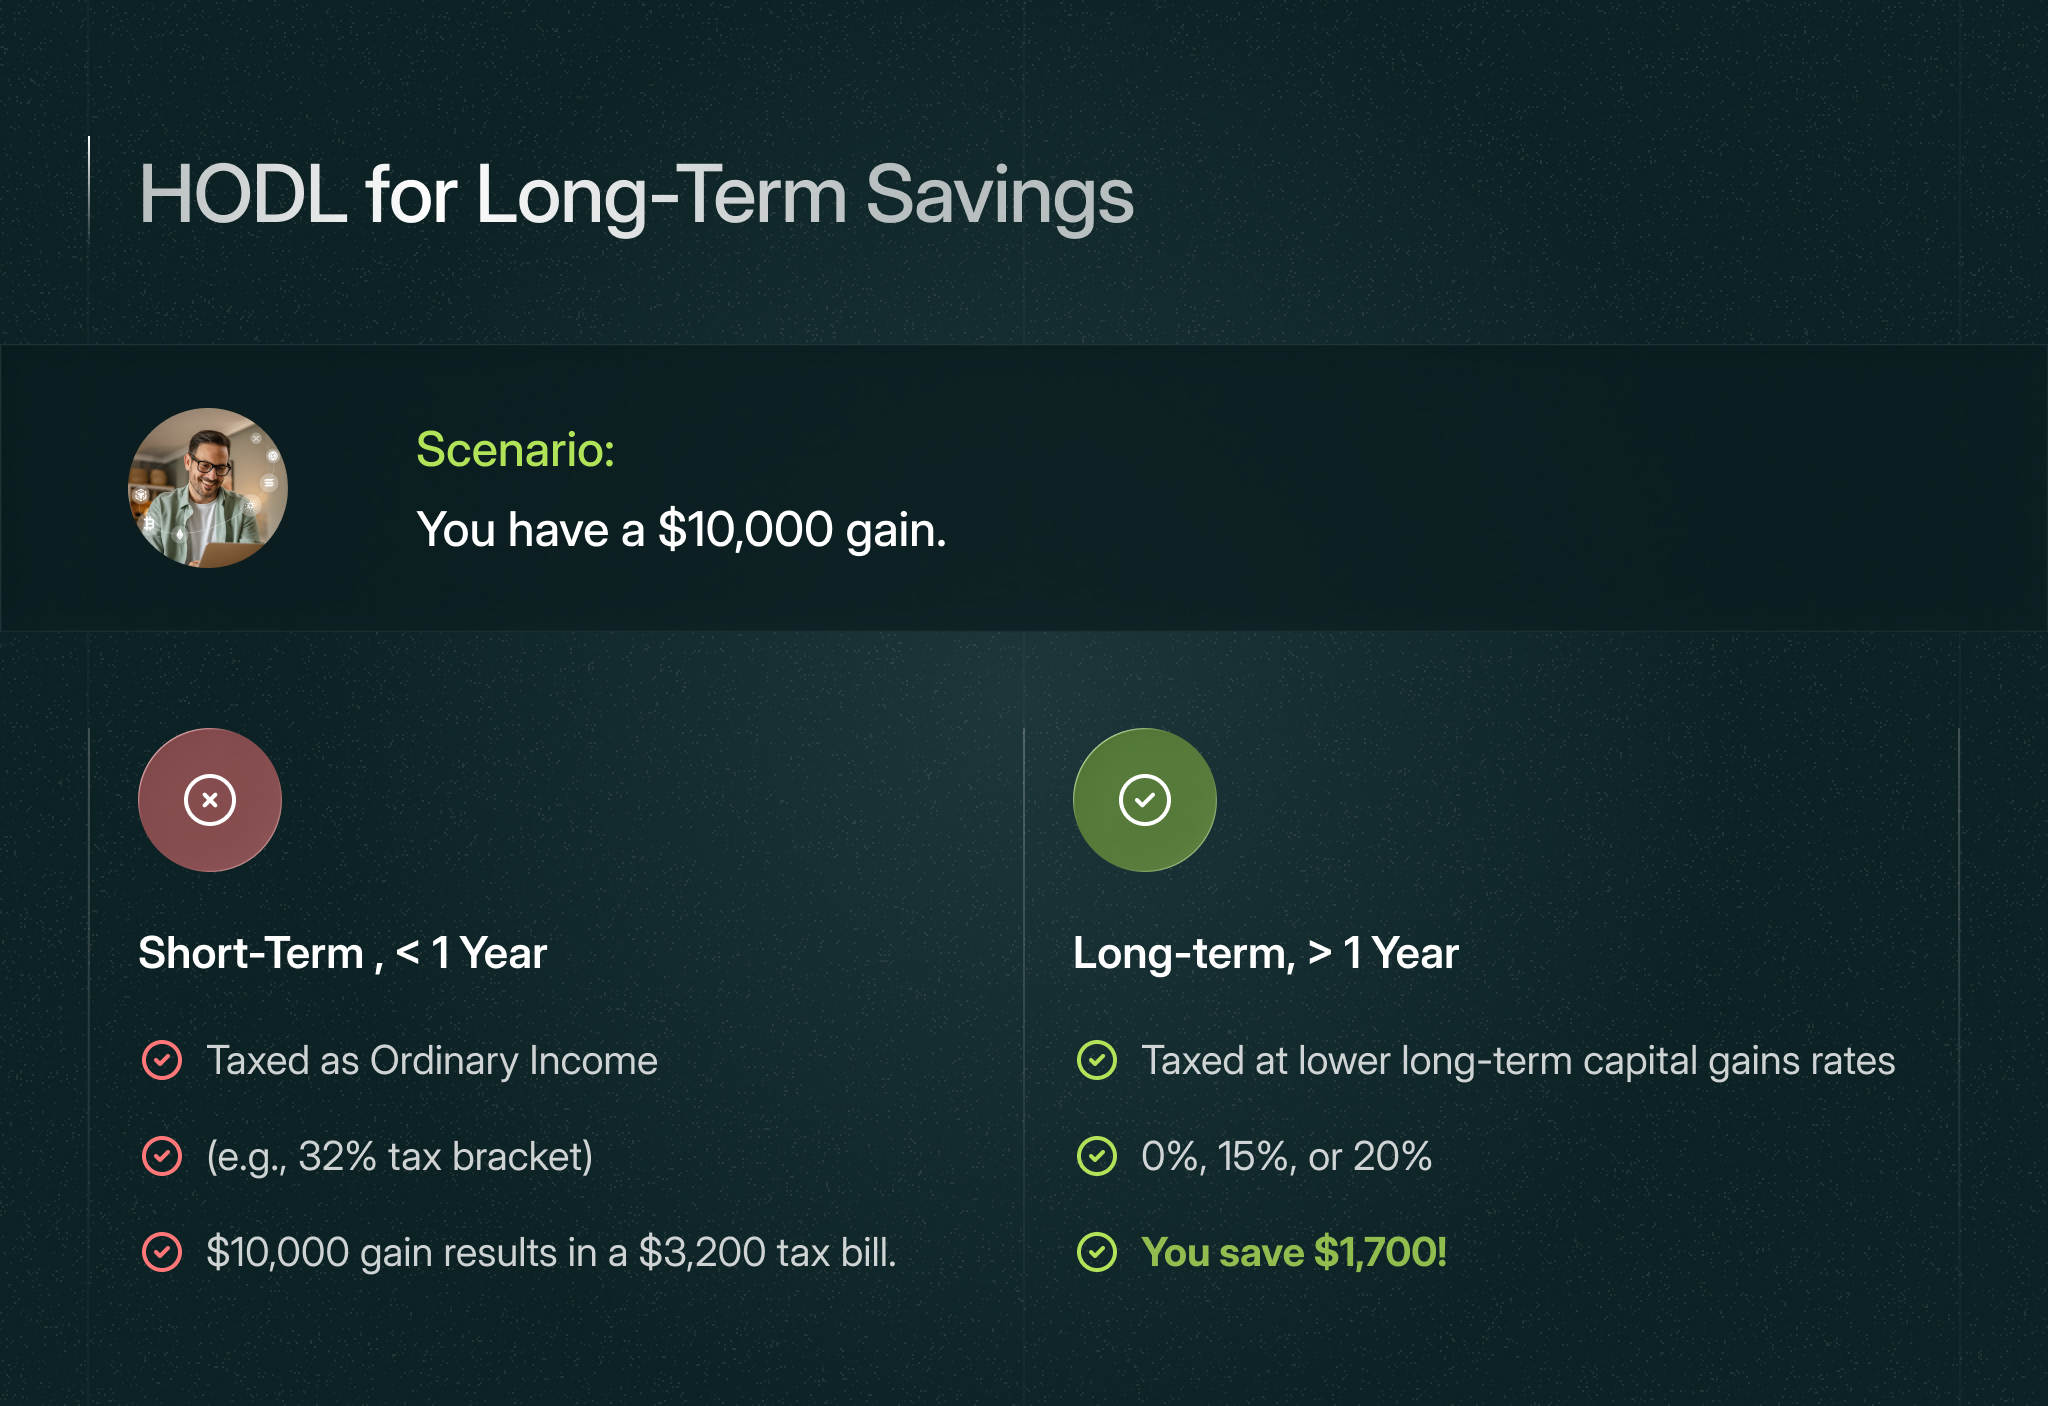
Task: Click check icon beside lower long-term capital gains
Action: coord(1097,1060)
